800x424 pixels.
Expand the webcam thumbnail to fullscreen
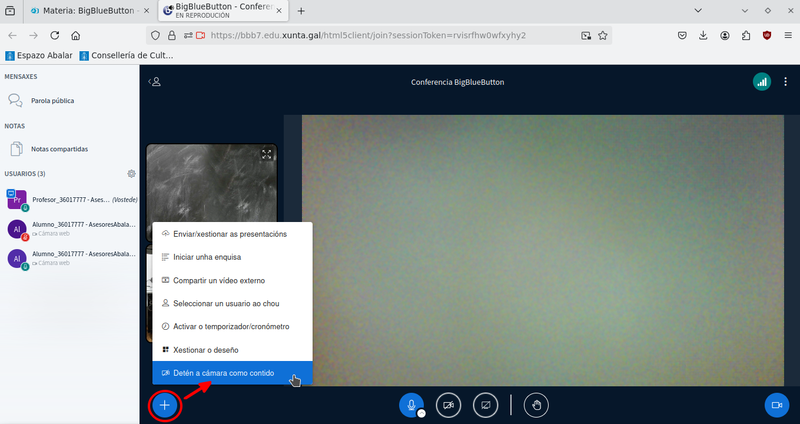266,154
